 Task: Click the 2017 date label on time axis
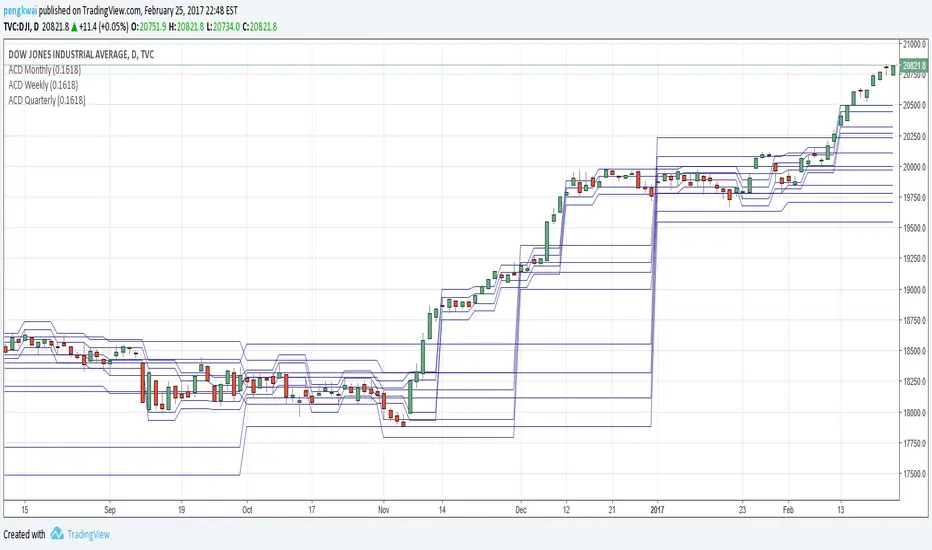pyautogui.click(x=657, y=510)
